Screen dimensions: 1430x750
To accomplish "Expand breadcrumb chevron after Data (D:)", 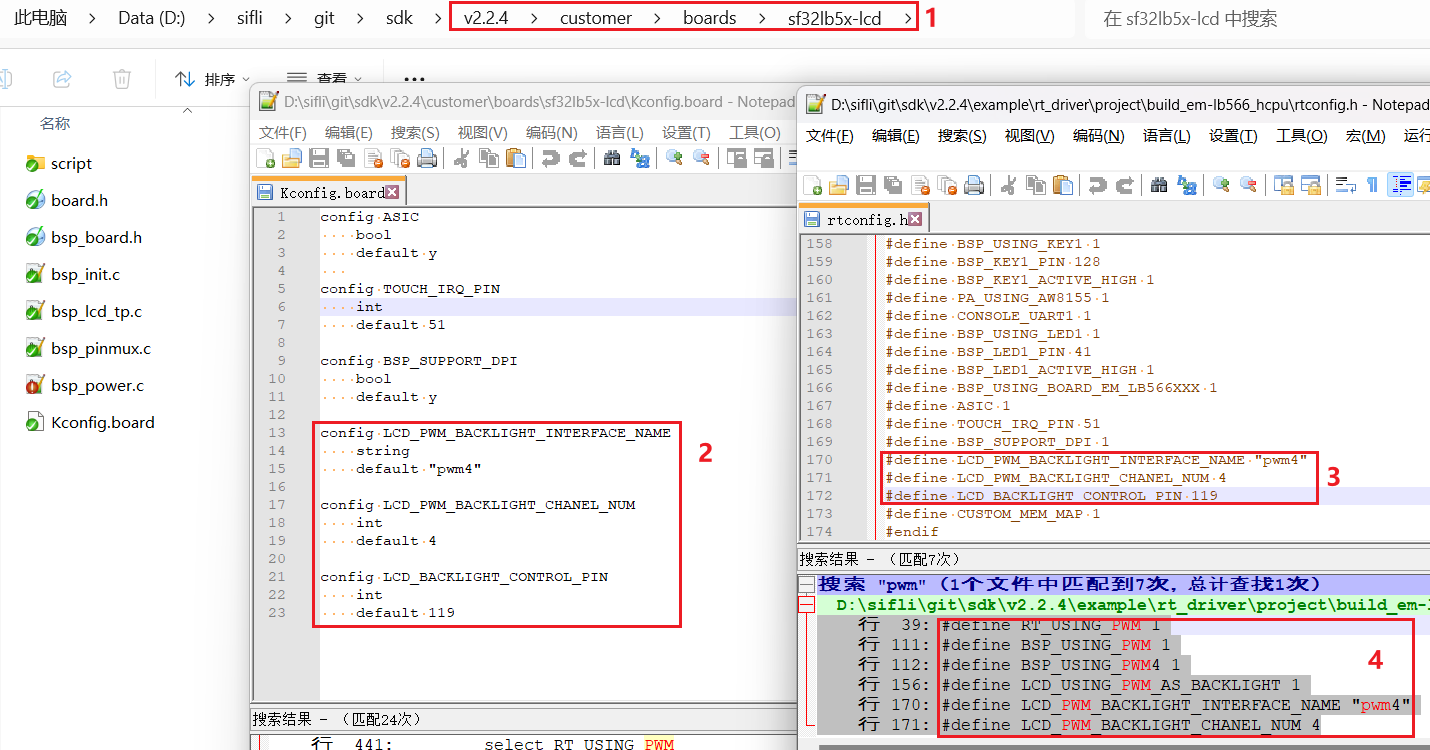I will tap(212, 18).
